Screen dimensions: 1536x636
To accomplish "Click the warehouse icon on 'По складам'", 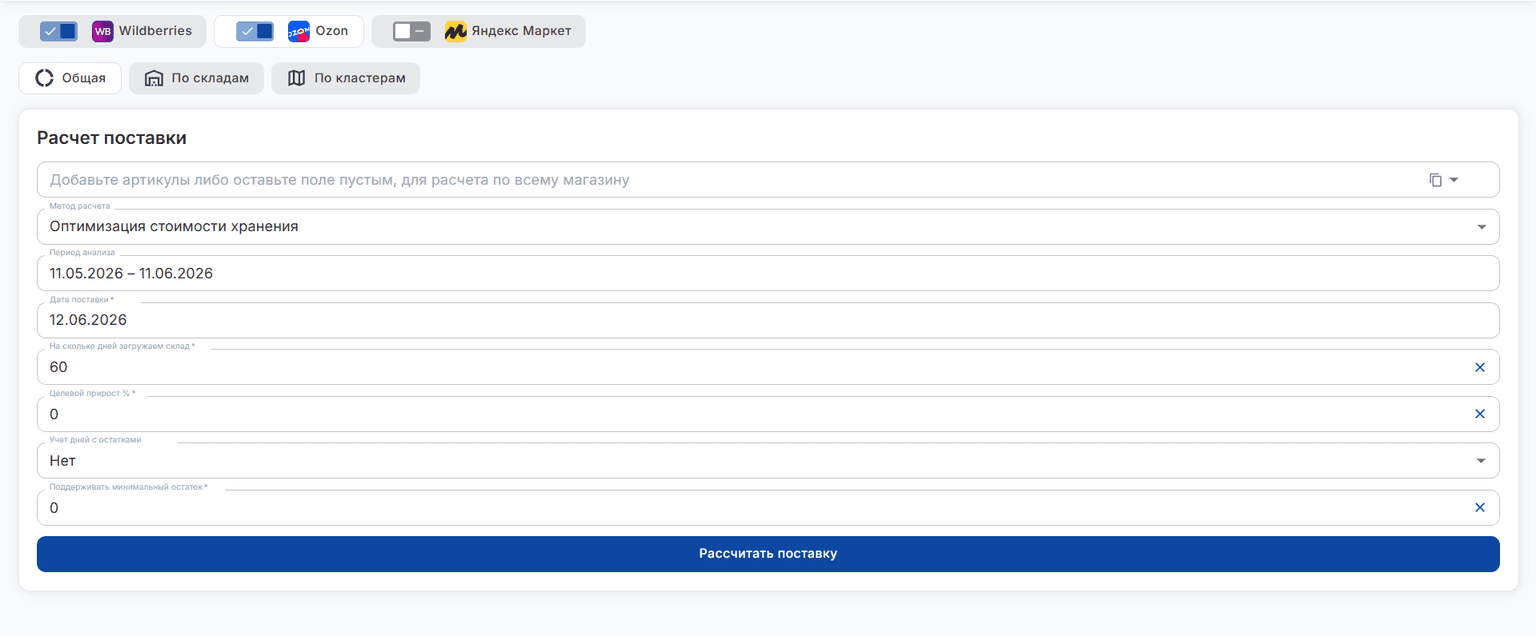I will click(x=153, y=78).
